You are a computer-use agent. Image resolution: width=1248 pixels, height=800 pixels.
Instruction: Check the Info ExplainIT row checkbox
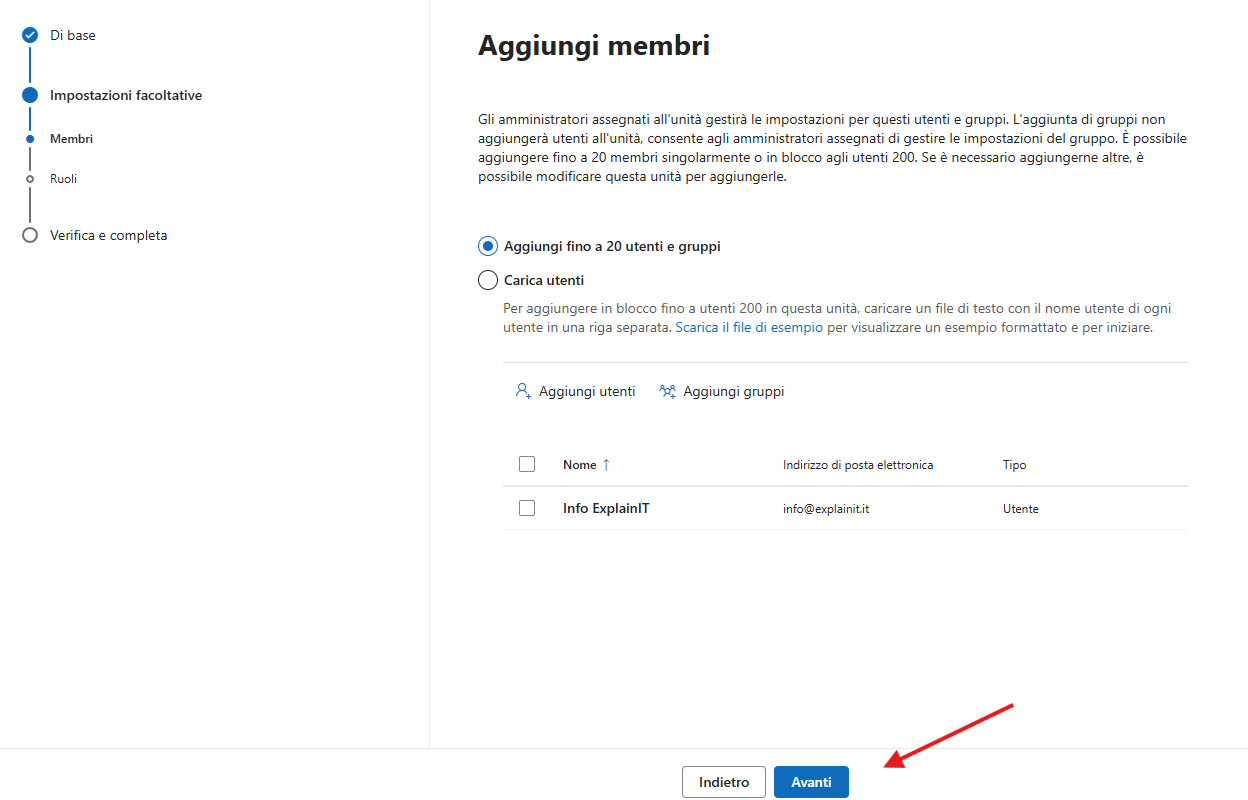click(x=527, y=508)
